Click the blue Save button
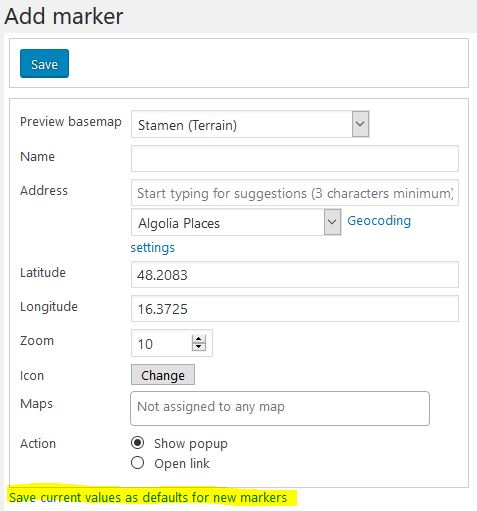 (44, 63)
